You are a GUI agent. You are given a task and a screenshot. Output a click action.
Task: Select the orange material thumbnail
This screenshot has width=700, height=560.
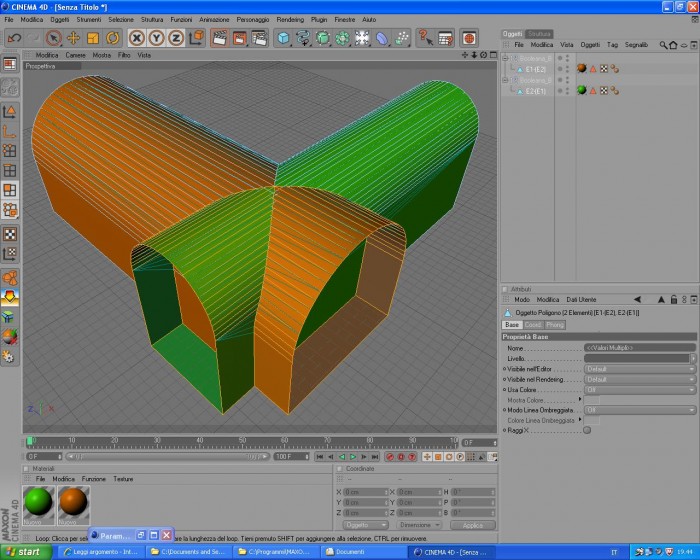coord(74,503)
